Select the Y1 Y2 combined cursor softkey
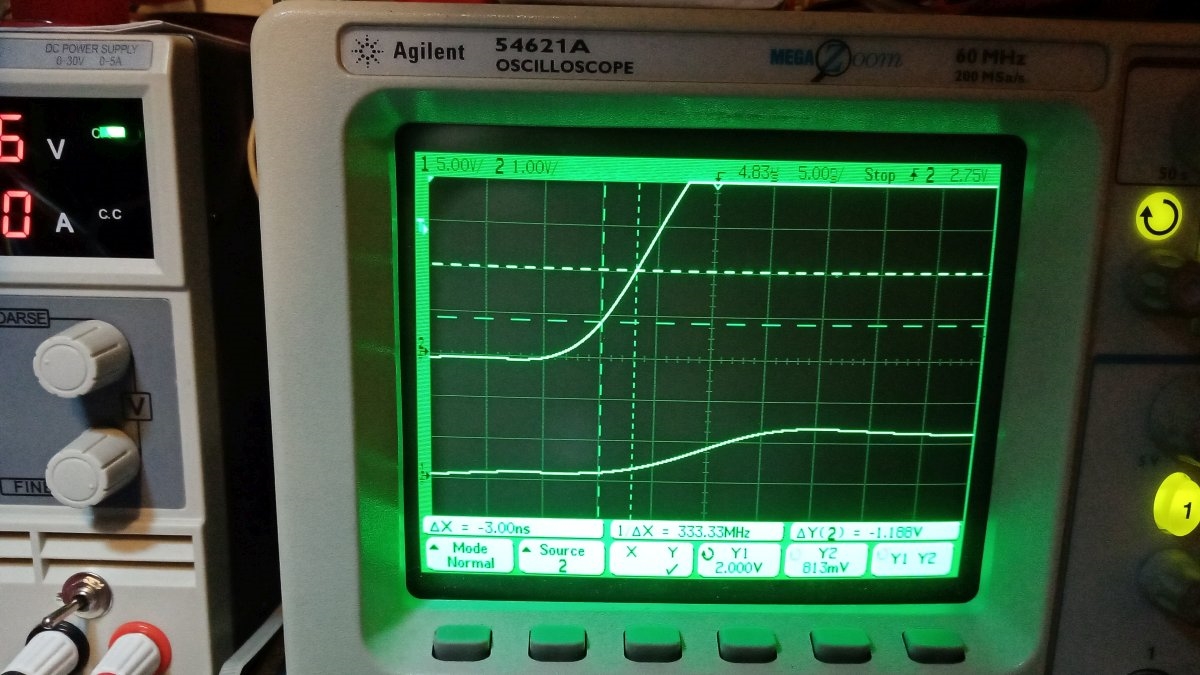Screen dimensions: 1200x675 tap(911, 559)
